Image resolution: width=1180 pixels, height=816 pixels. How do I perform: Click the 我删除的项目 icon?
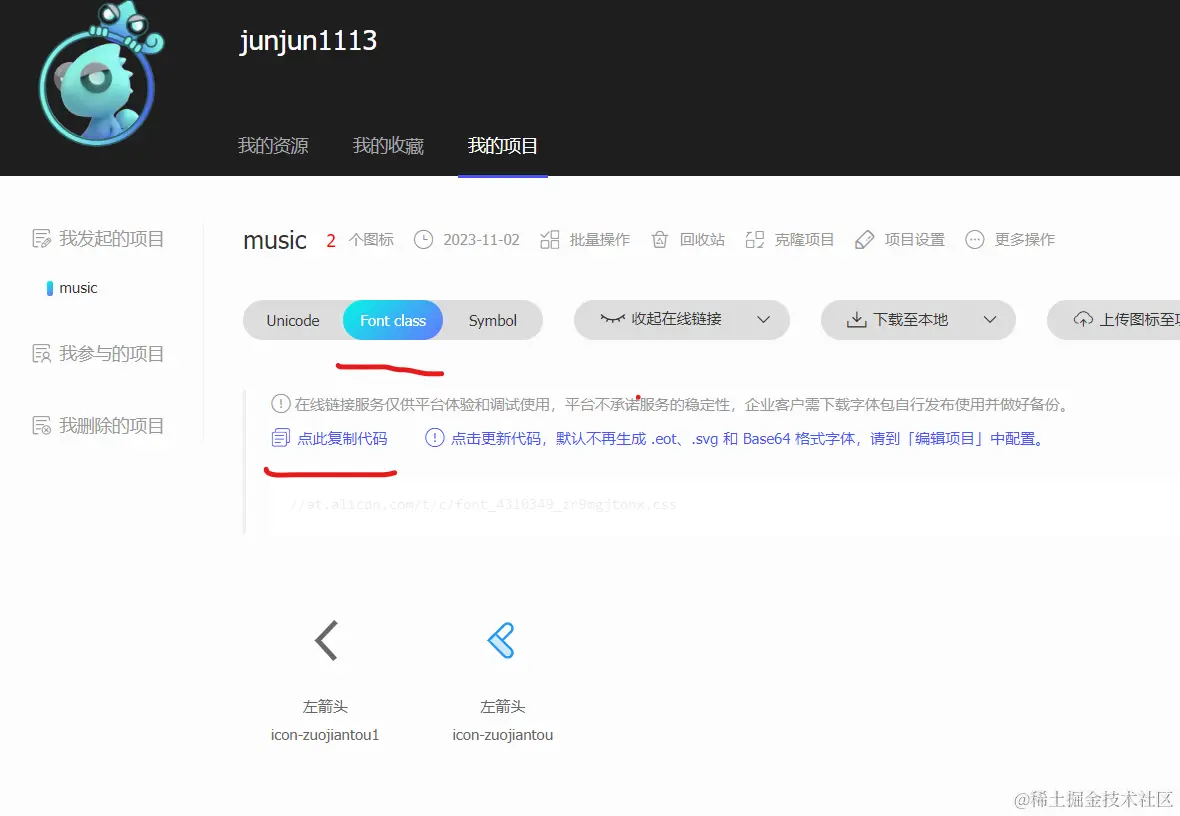[41, 425]
